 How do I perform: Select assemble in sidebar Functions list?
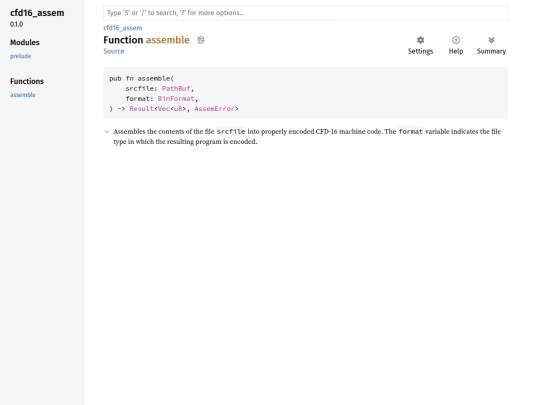click(x=23, y=95)
